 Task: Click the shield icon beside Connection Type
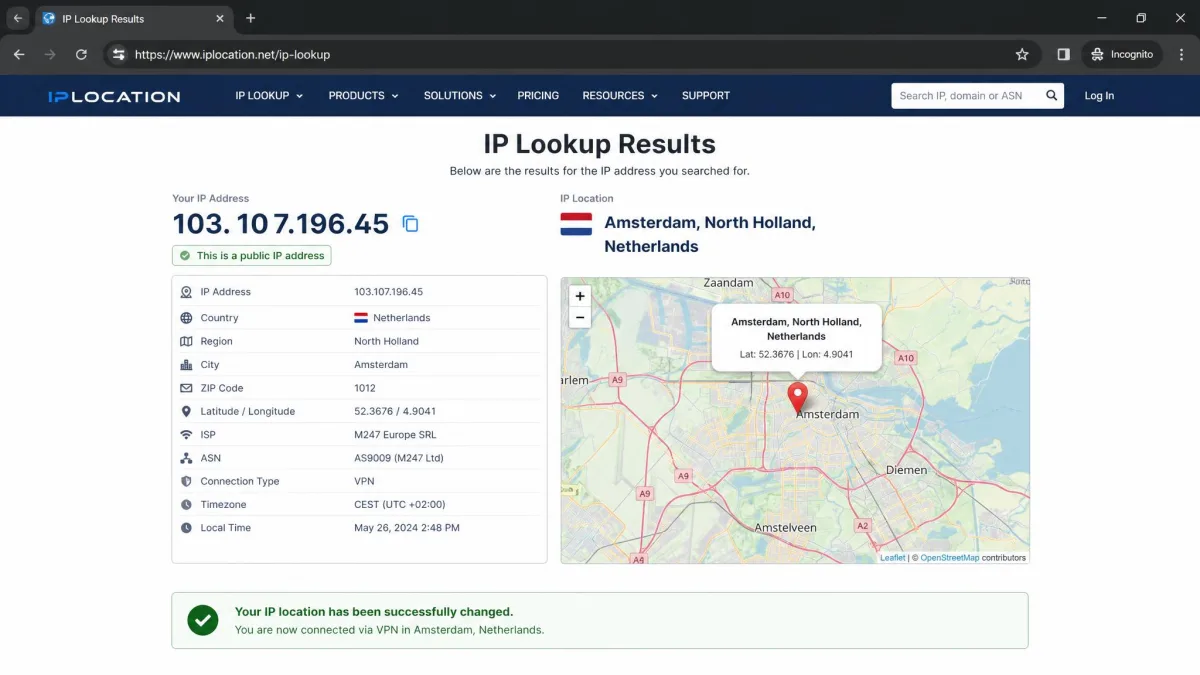point(186,481)
